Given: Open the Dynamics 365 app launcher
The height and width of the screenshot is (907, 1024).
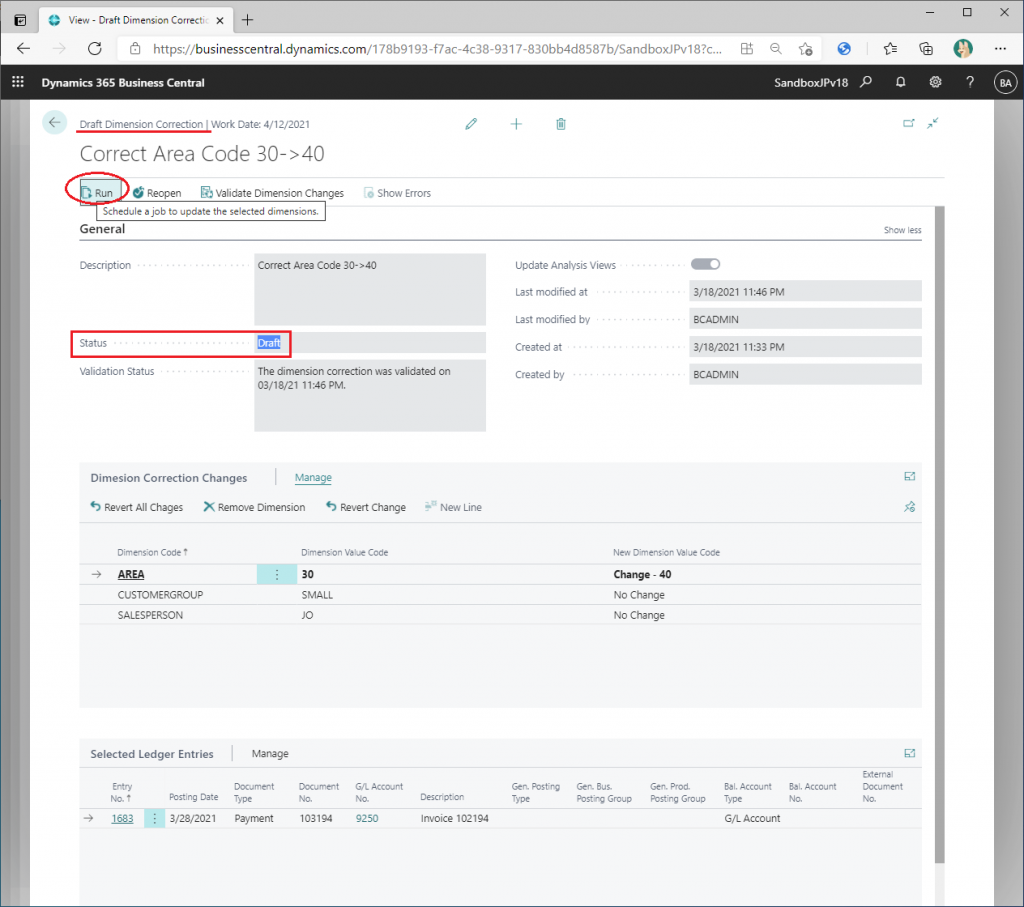Looking at the screenshot, I should click(x=18, y=82).
